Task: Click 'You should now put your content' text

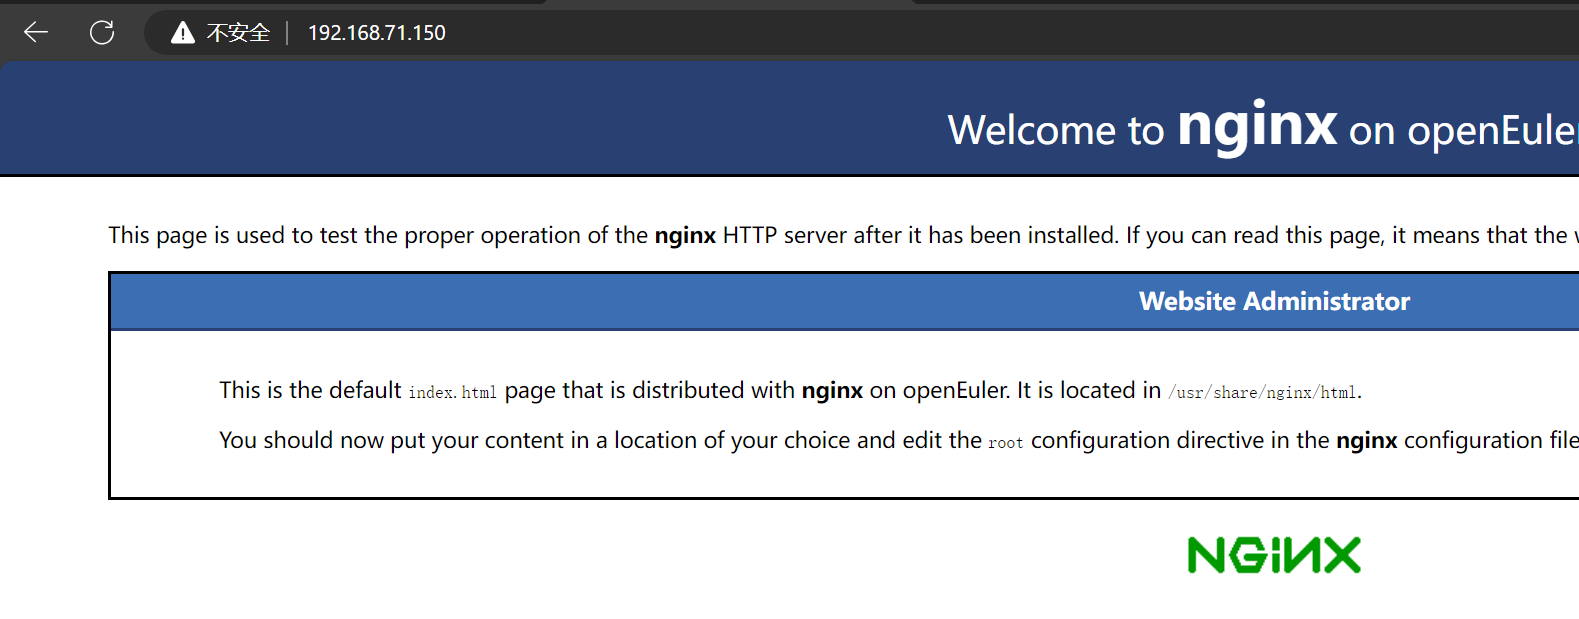Action: (899, 441)
